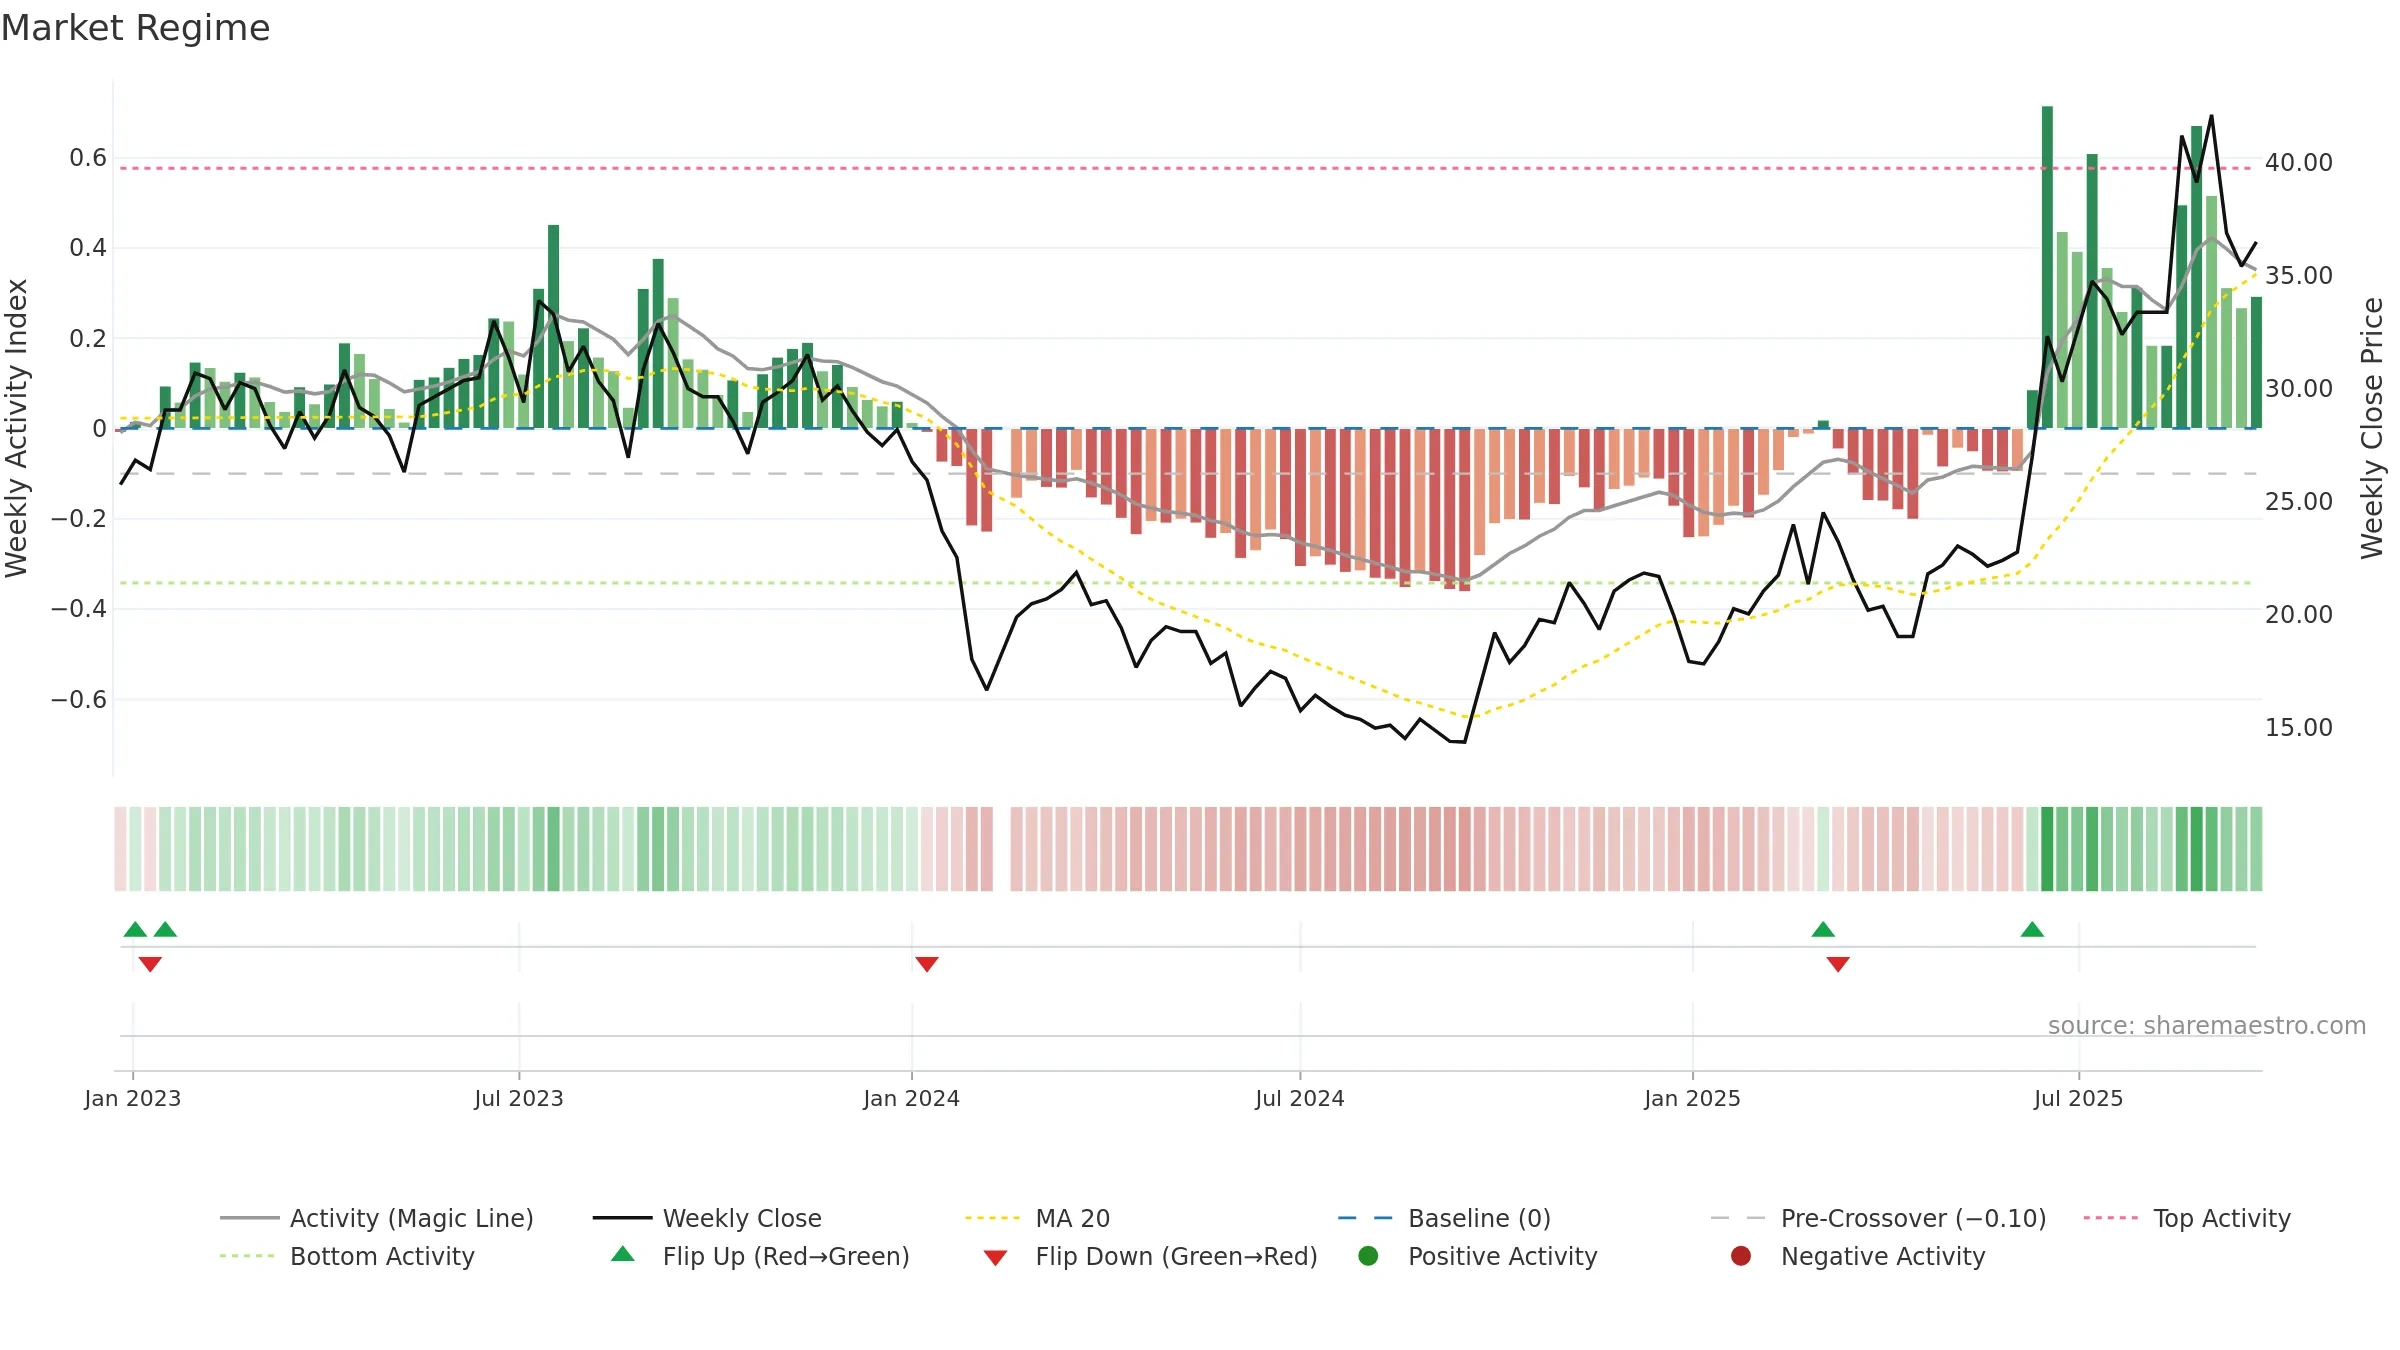The height and width of the screenshot is (1350, 2400).
Task: Click the dark red Negative Activity circle icon
Action: (x=1741, y=1256)
